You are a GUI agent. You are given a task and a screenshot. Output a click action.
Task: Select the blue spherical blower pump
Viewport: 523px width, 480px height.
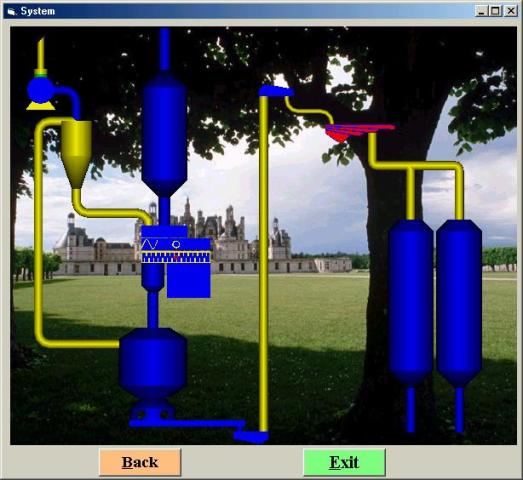(x=40, y=90)
